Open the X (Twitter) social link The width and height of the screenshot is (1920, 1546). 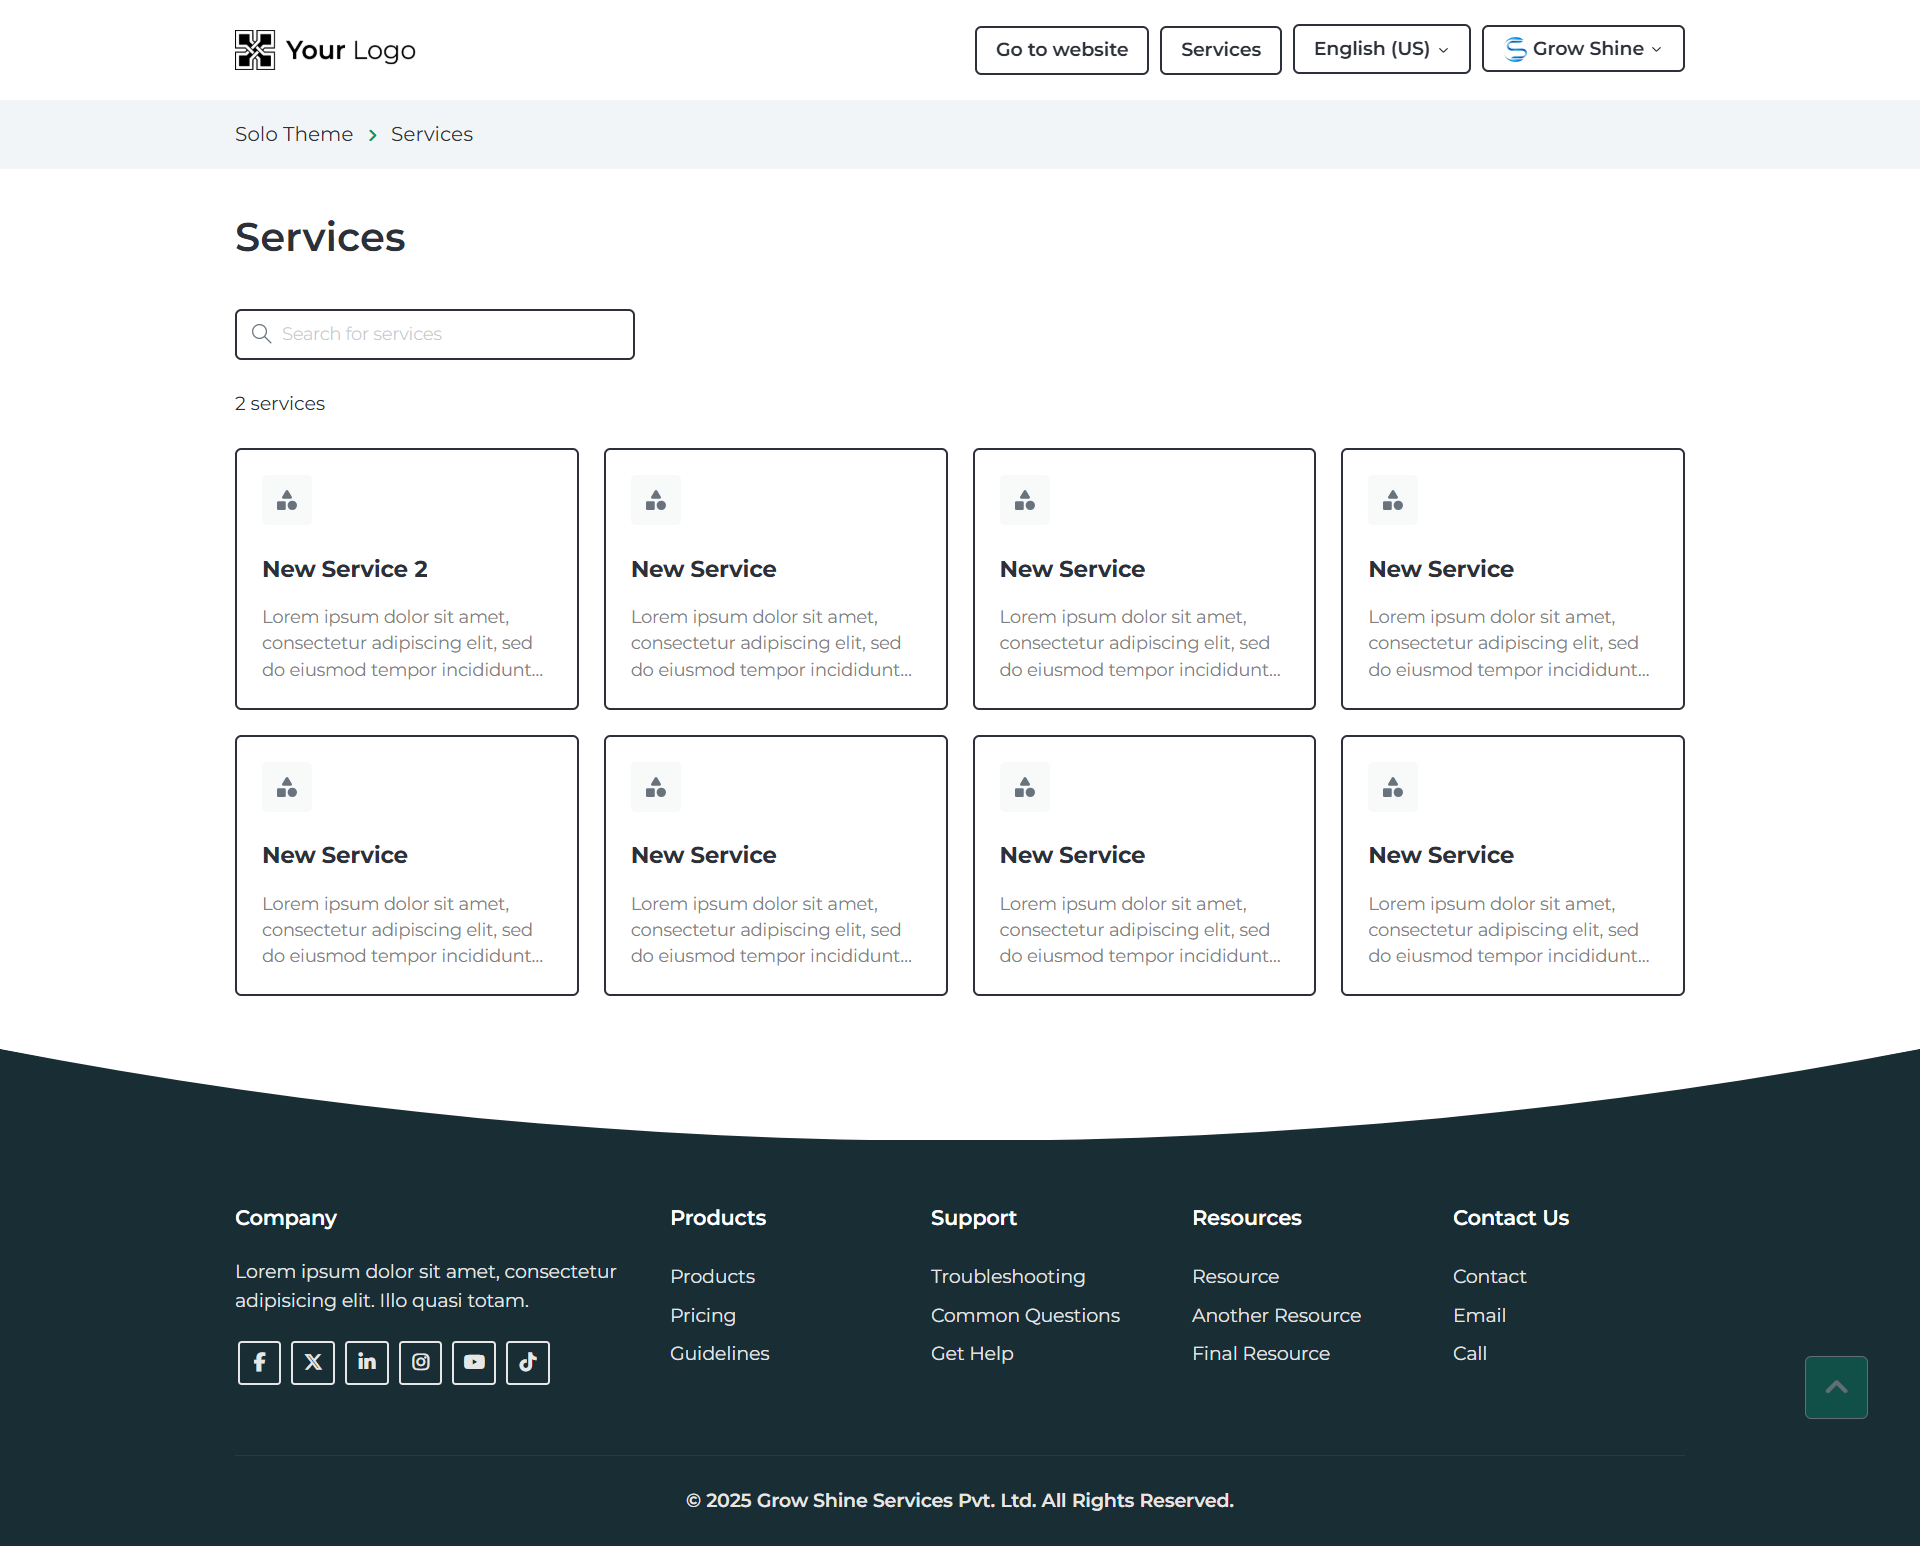[x=313, y=1362]
